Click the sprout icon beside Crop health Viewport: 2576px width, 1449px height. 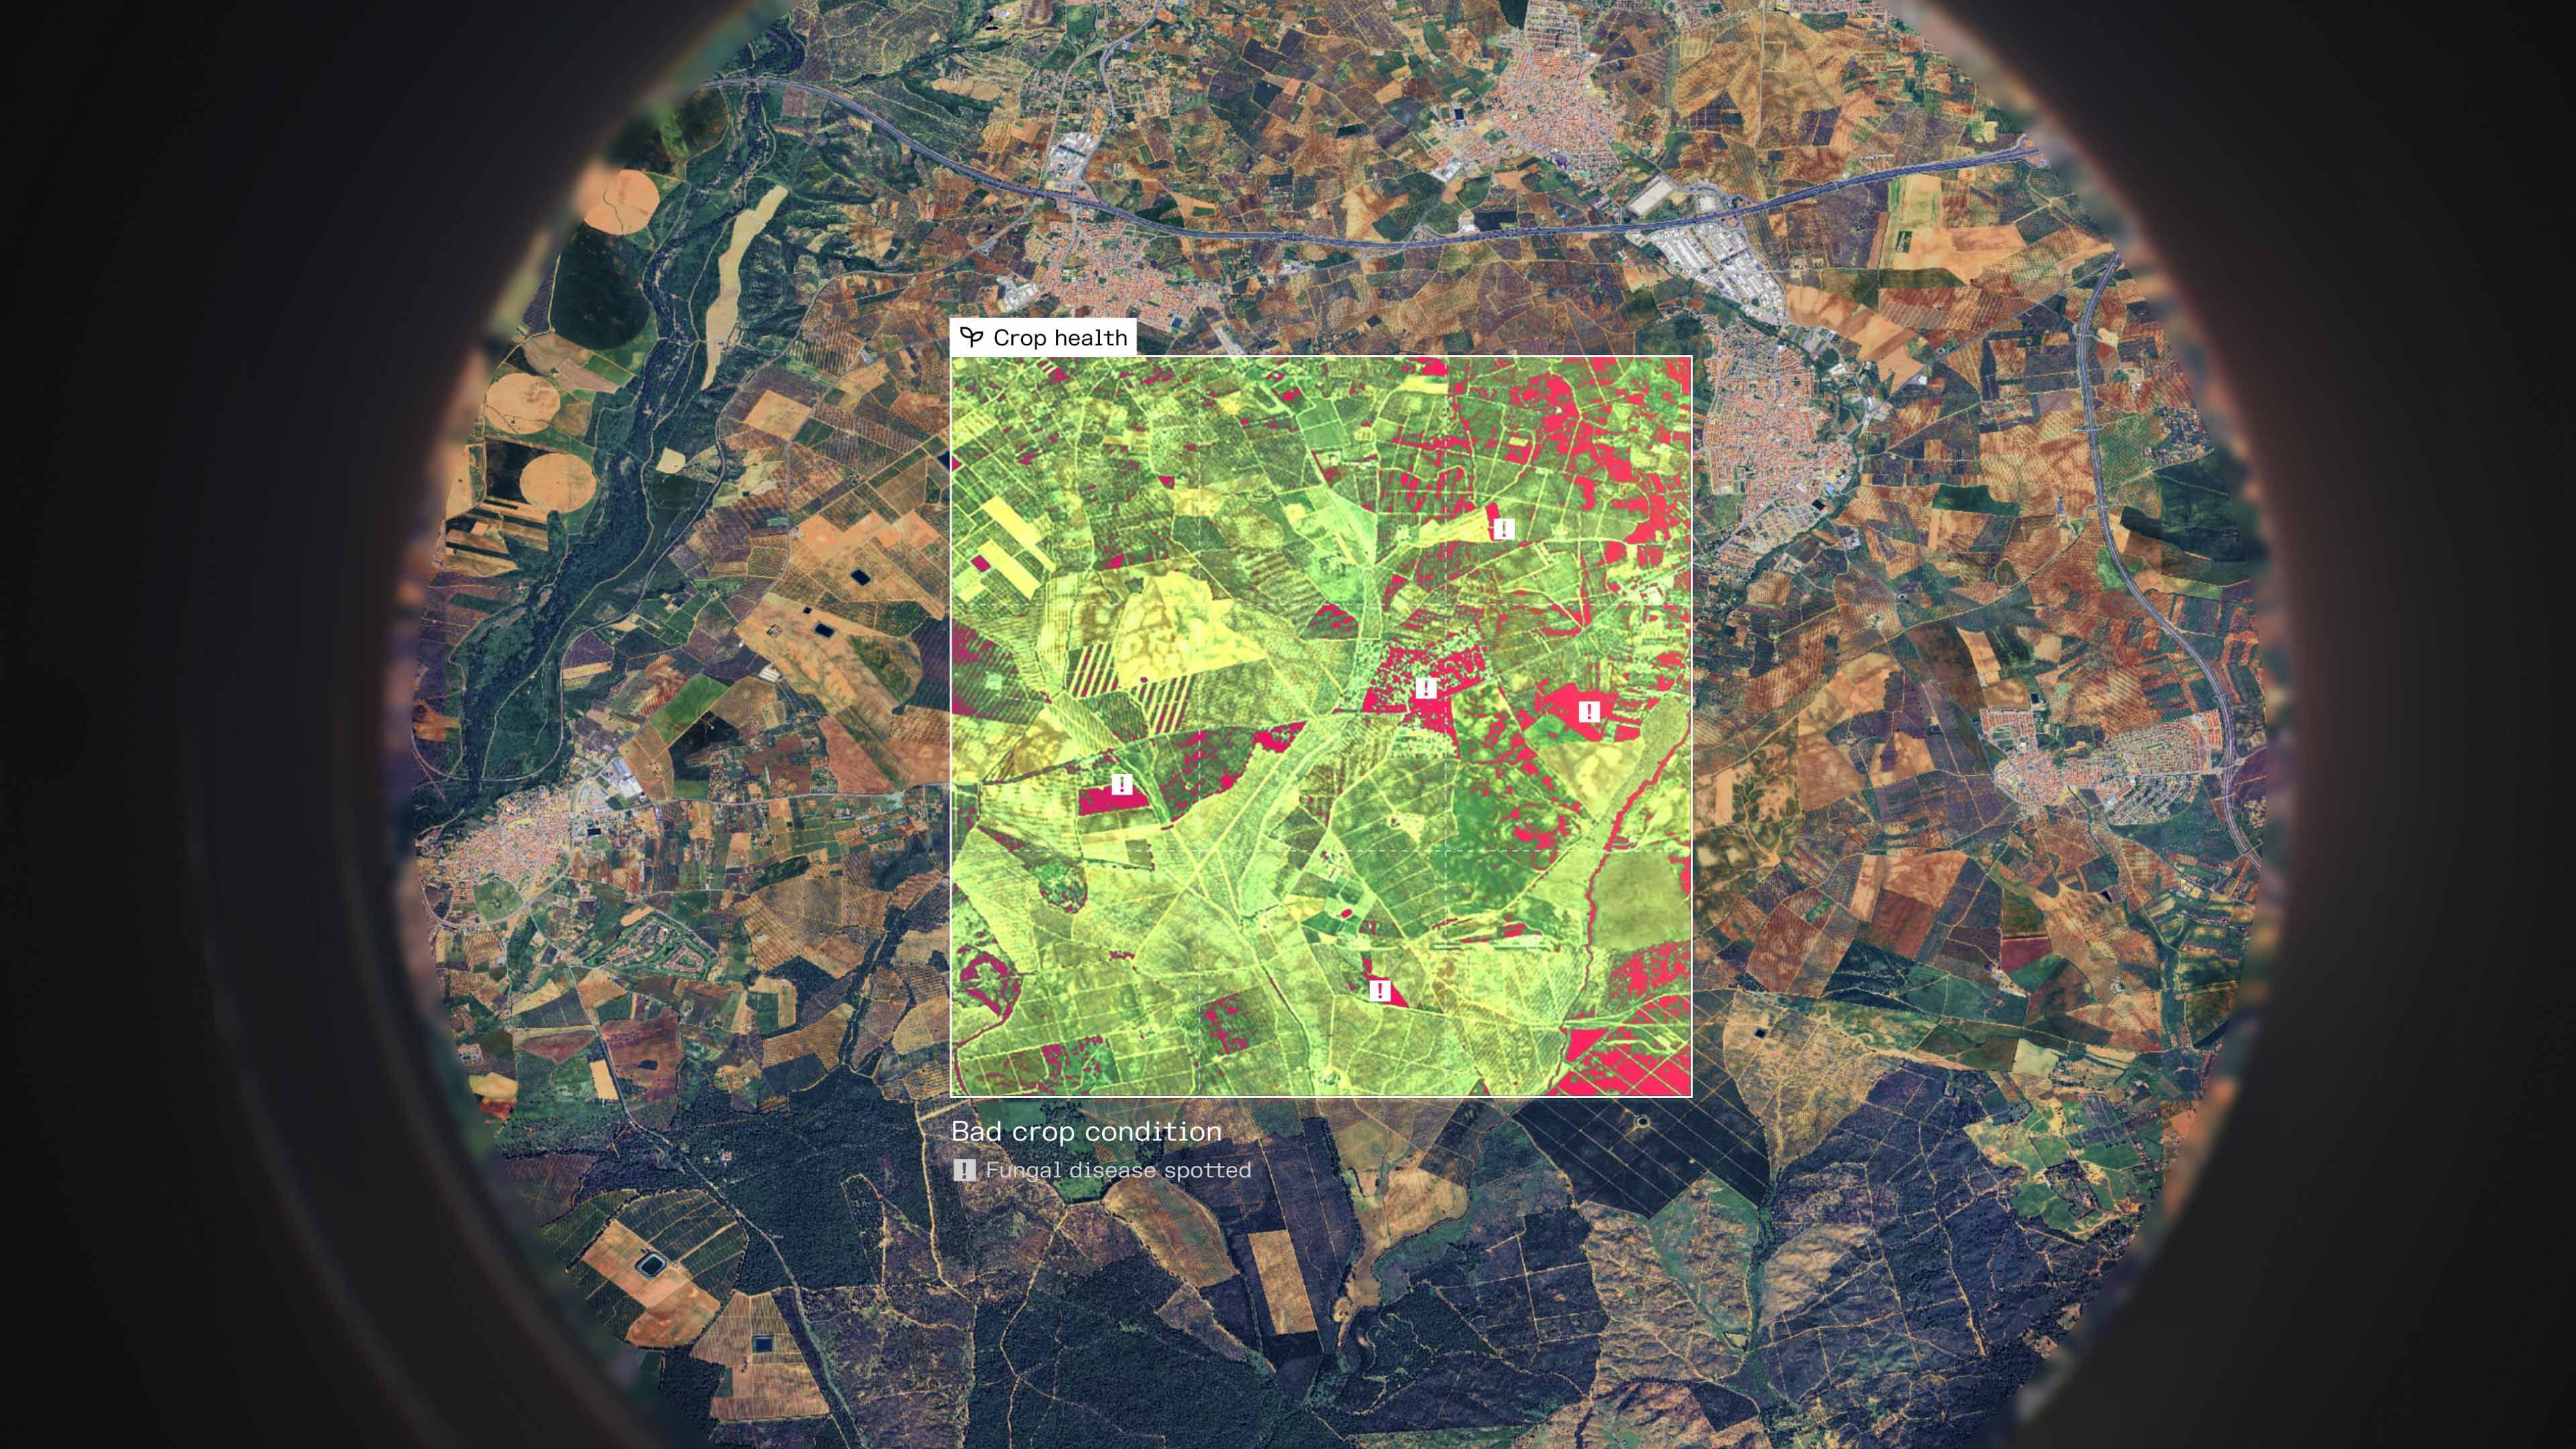pos(971,337)
